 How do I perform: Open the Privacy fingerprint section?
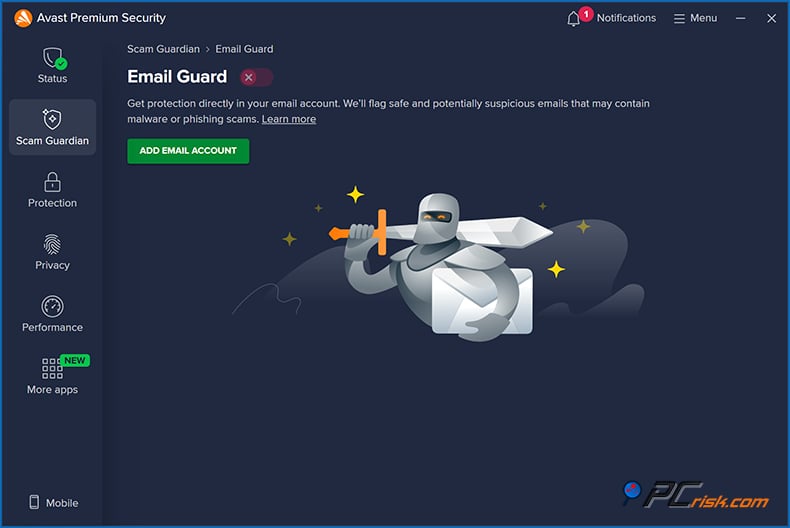52,252
